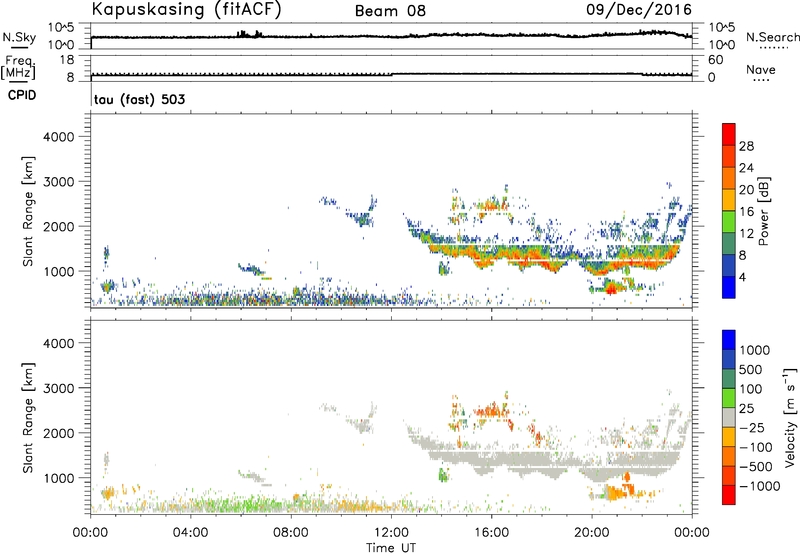
Task: Click '3000' tick on velocity panel axis
Action: 58,388
